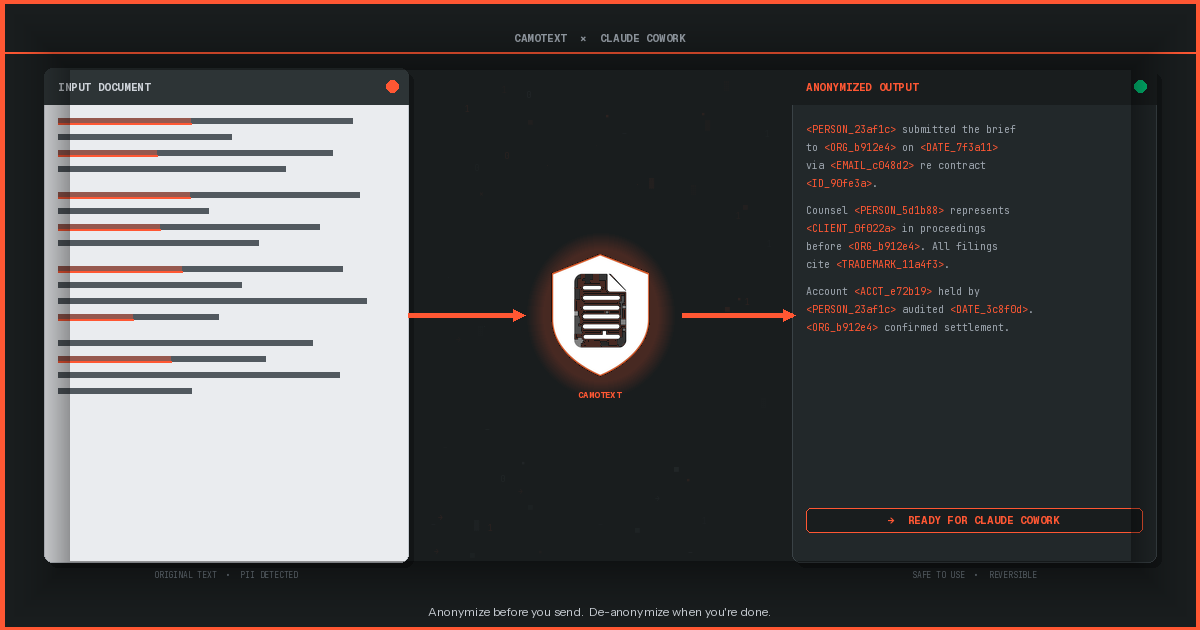Click the arrow pointing to Anonymized Output
The image size is (1200, 630).
737,315
